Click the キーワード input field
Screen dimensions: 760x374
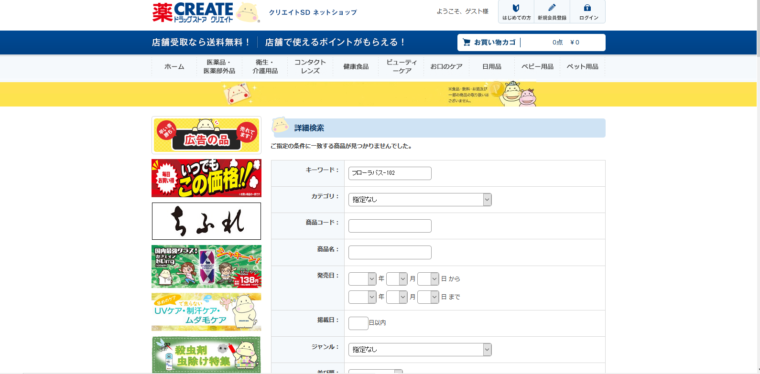(390, 173)
